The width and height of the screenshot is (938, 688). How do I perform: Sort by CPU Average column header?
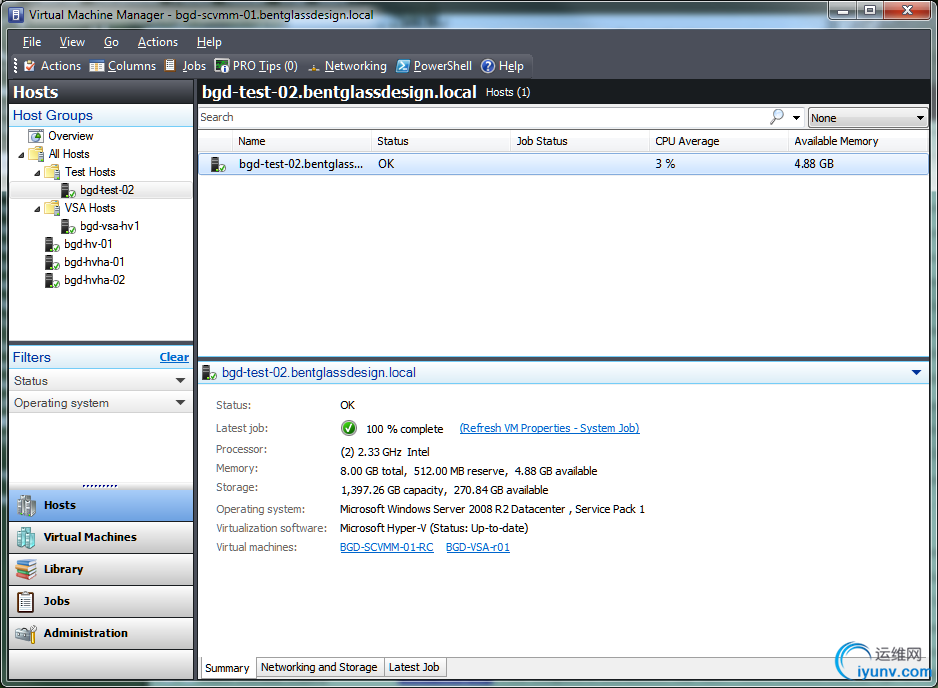(718, 141)
